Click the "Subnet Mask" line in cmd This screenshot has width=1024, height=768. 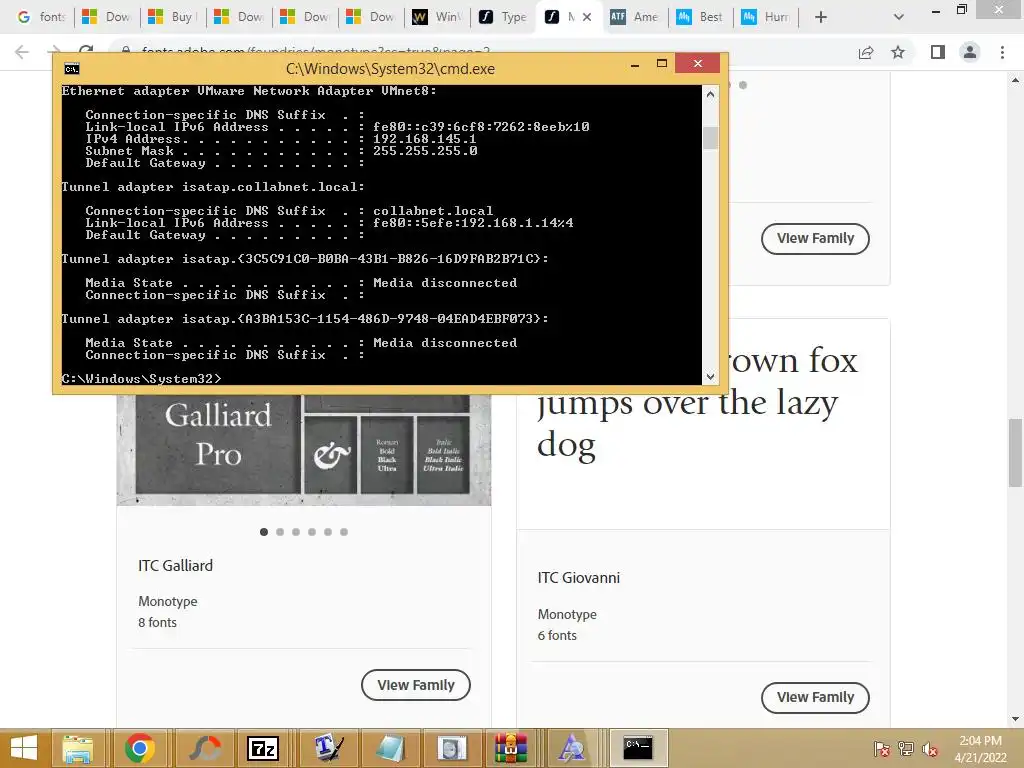281,151
